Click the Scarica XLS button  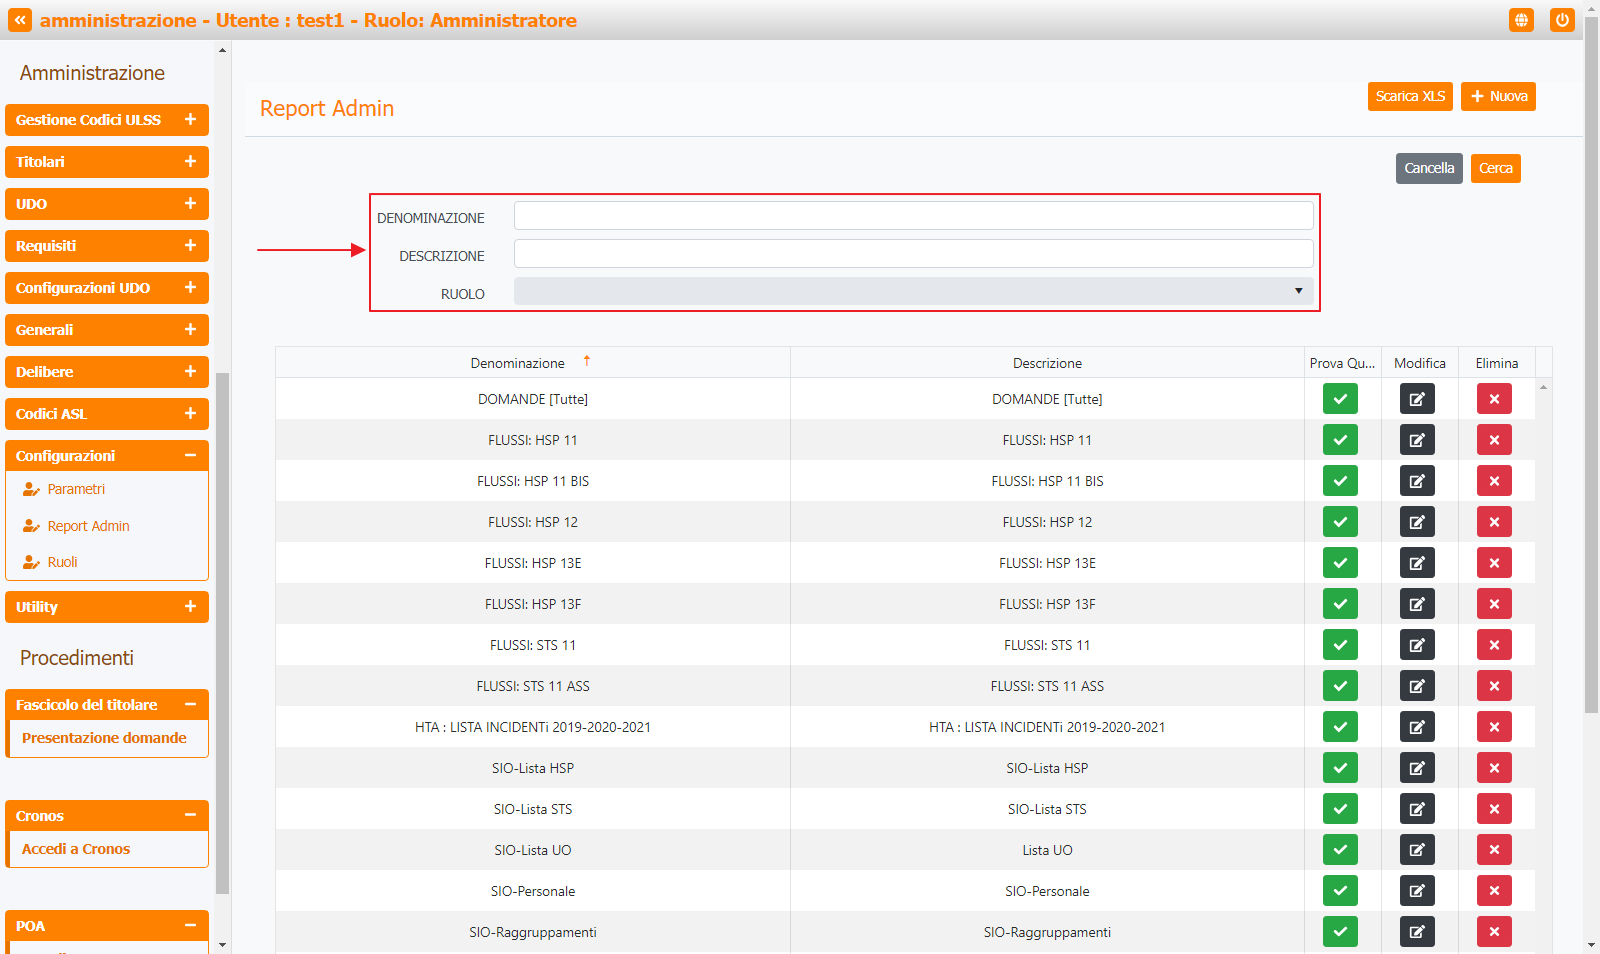[1410, 96]
